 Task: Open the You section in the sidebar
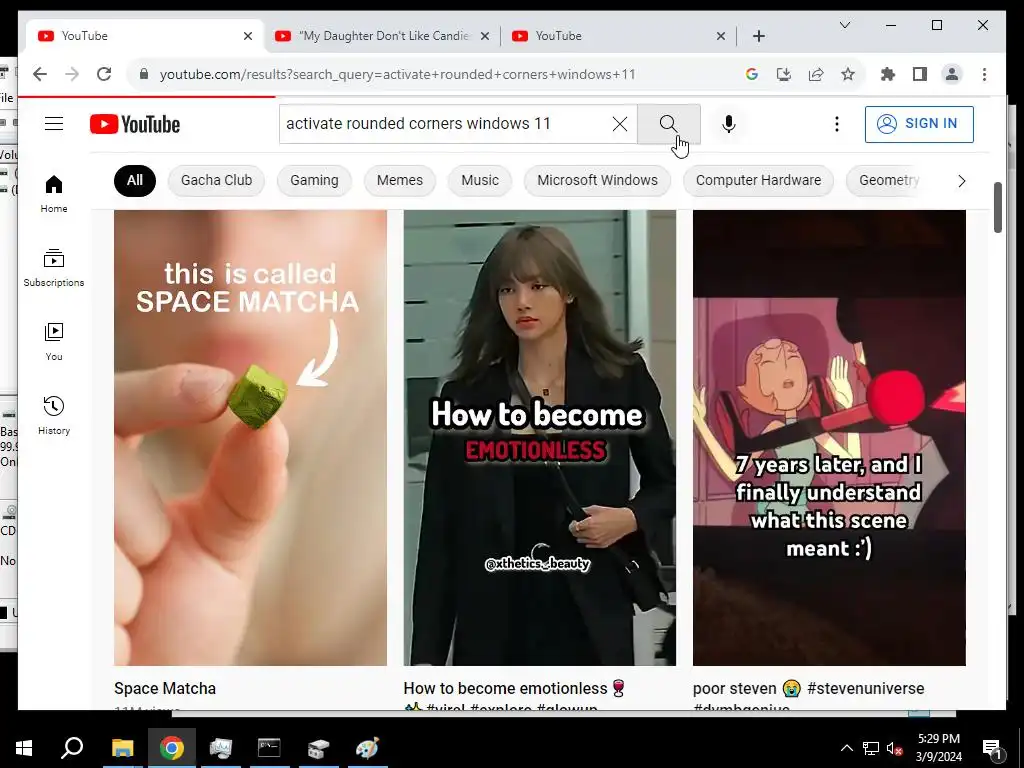pyautogui.click(x=54, y=342)
